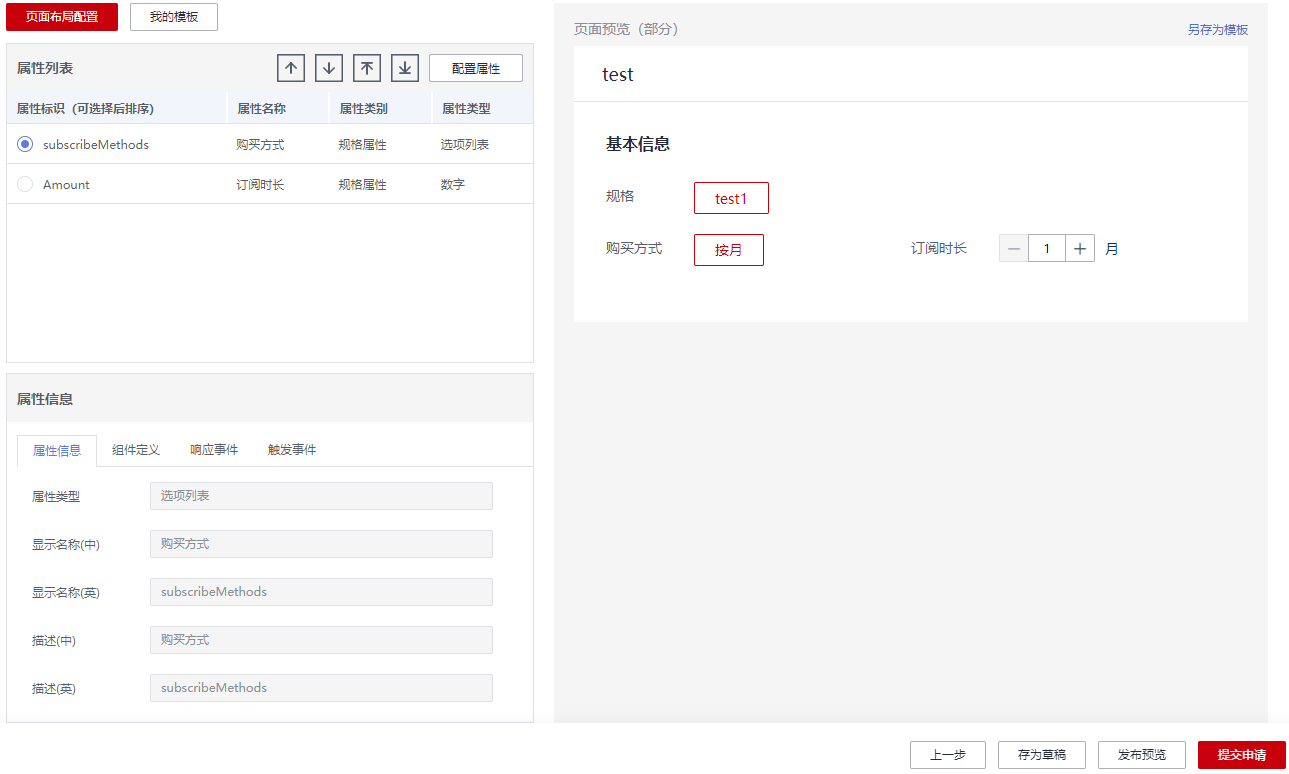Click the 规格属性 cell in Amount row
1289x774 pixels.
click(x=362, y=184)
